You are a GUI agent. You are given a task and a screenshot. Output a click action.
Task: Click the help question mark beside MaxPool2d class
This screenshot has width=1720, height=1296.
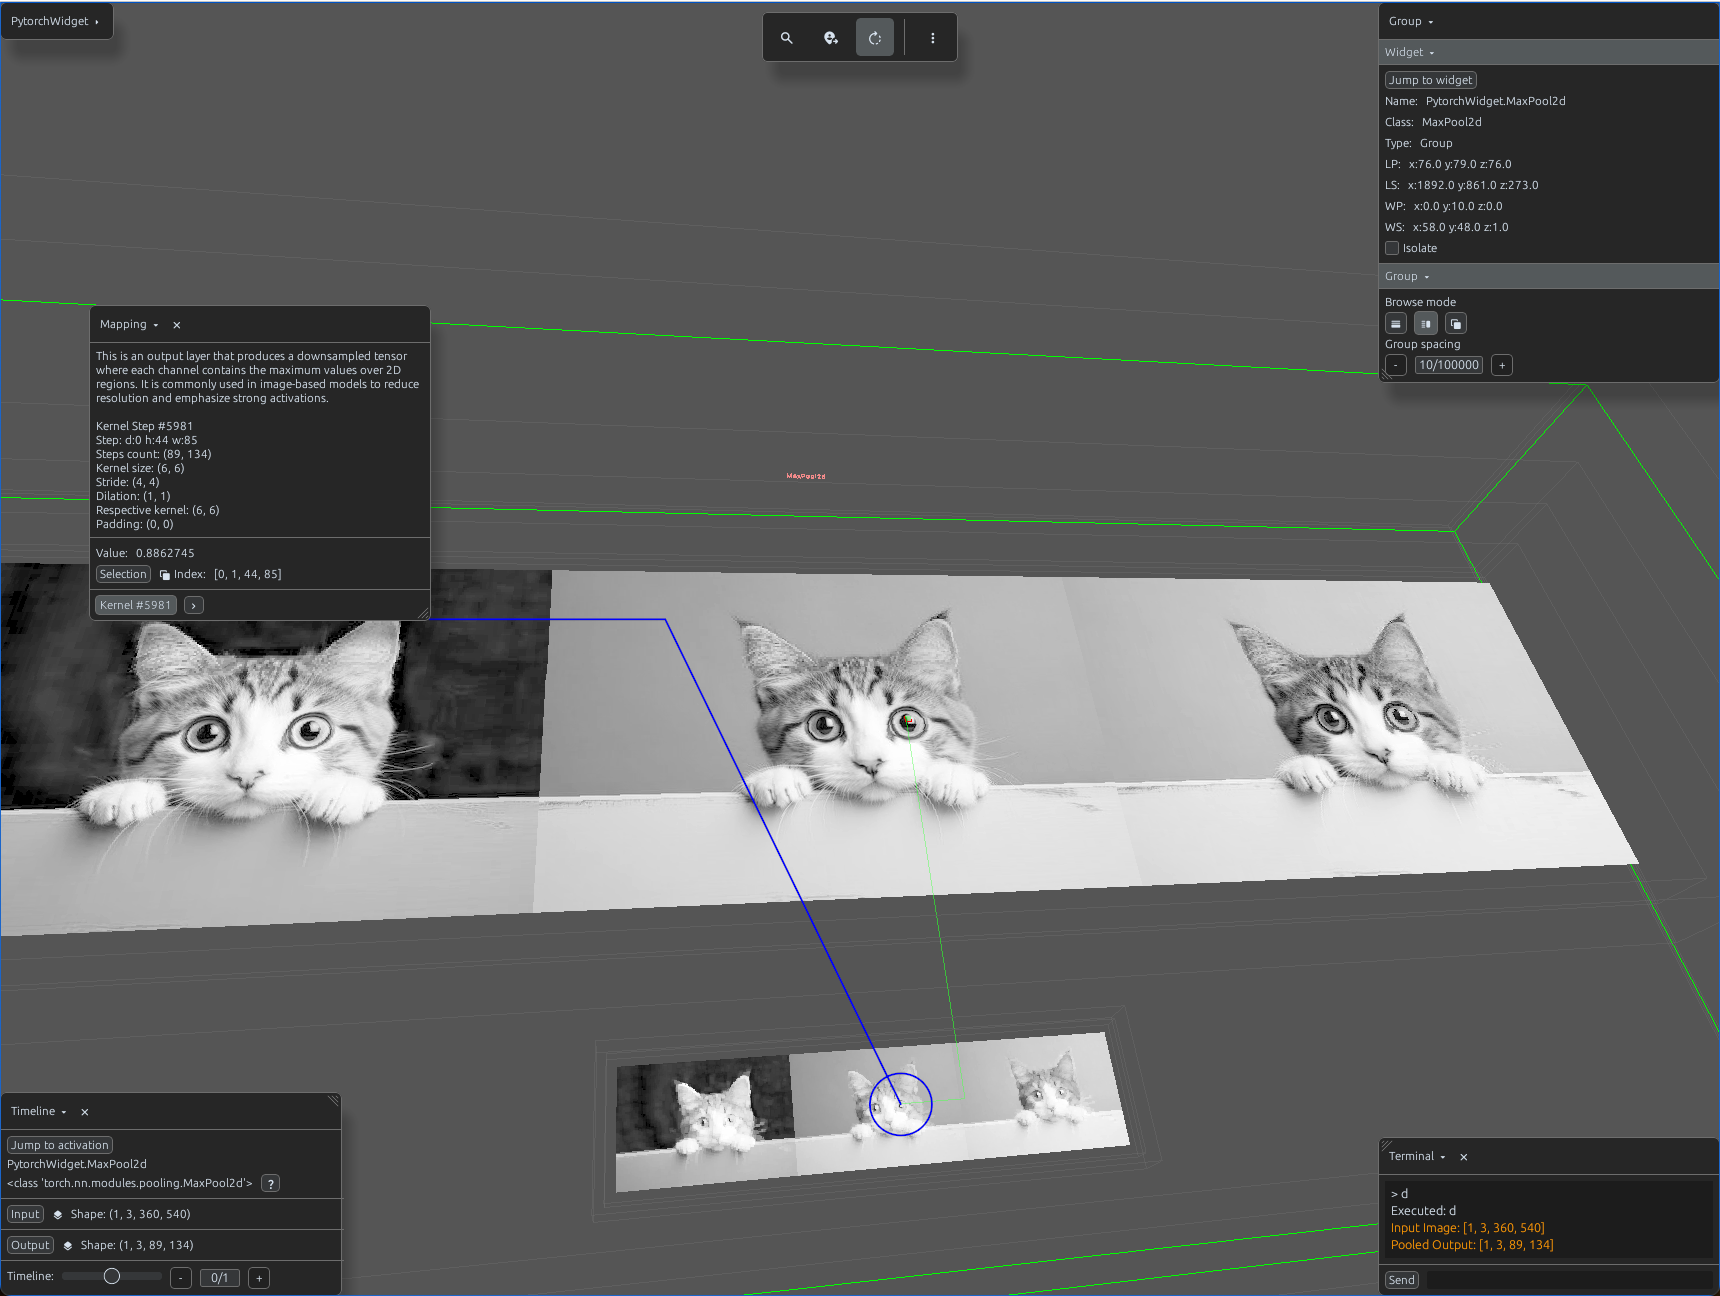[270, 1184]
